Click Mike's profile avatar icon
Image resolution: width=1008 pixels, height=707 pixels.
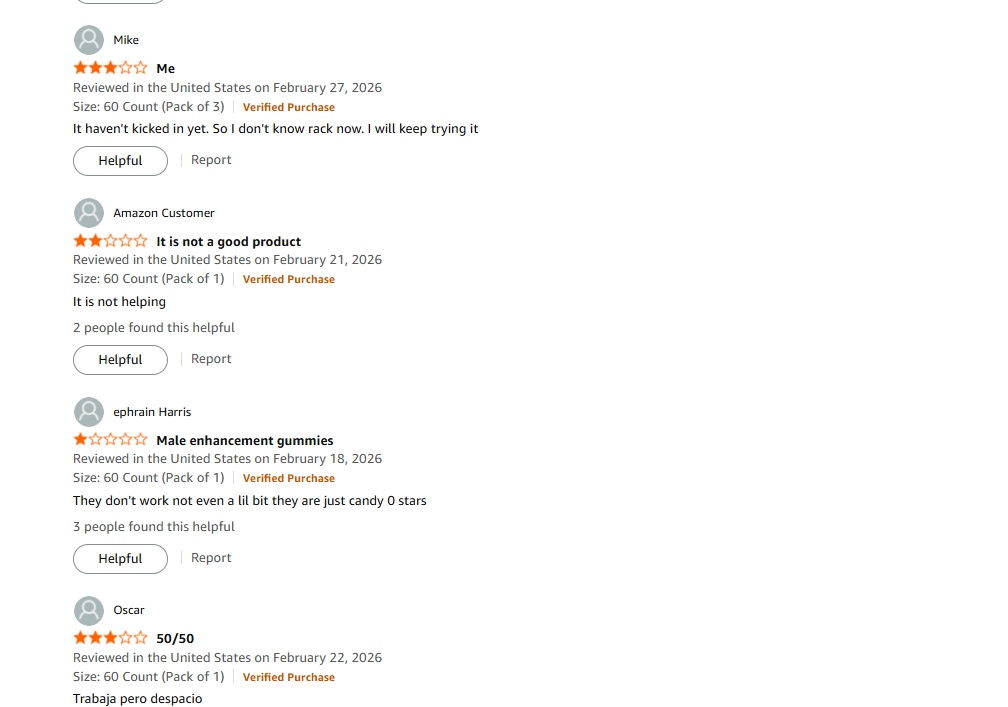click(x=89, y=40)
